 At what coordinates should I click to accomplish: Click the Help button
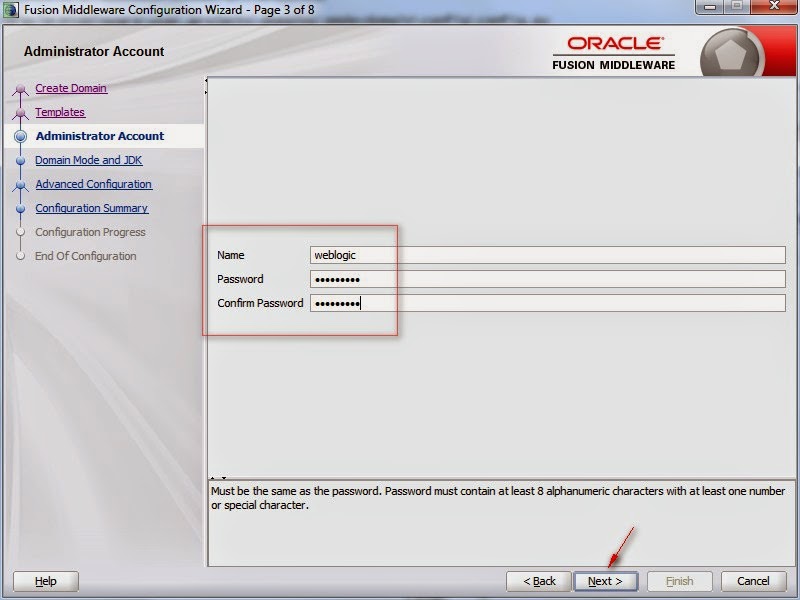(x=46, y=581)
